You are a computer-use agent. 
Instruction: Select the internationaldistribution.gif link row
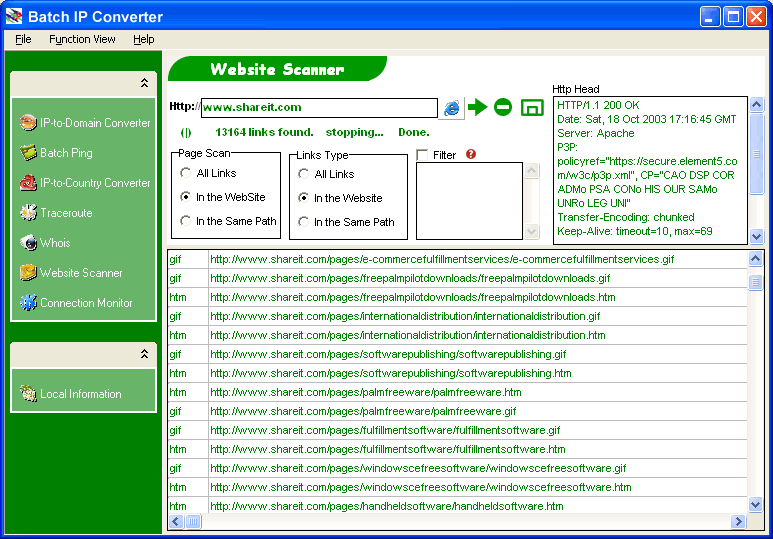(457, 317)
